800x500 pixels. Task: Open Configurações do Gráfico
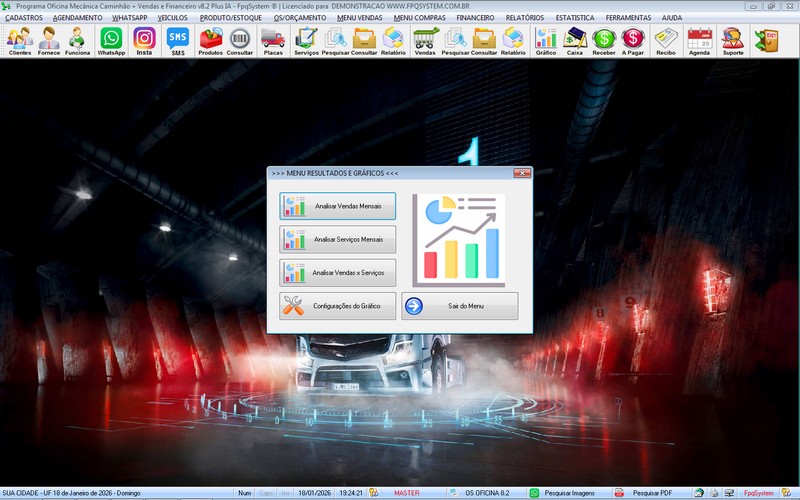point(337,306)
